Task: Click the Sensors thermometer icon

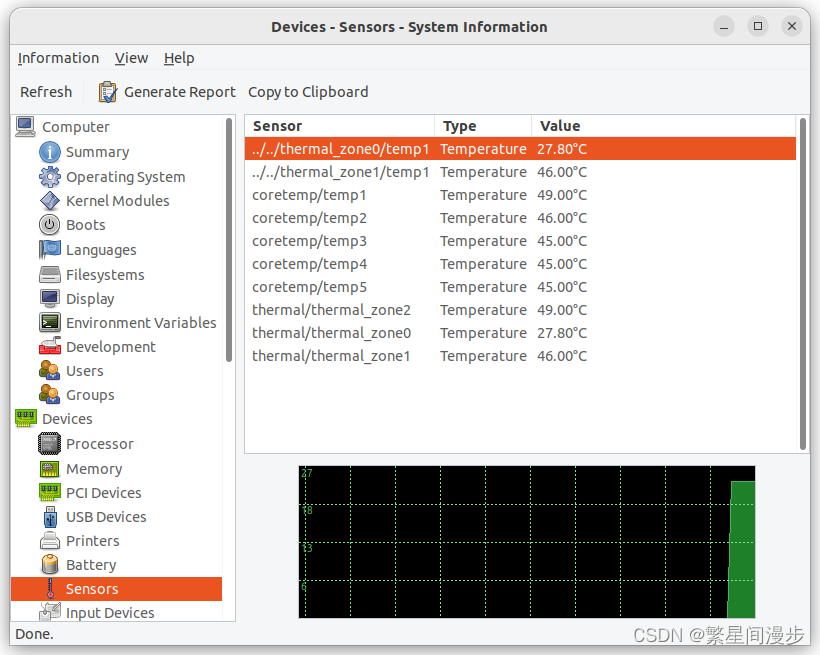Action: click(50, 589)
